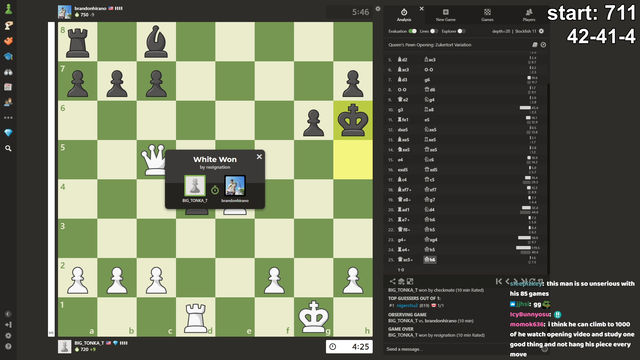Viewport: 640px width, 360px height.
Task: Open the Play hand-with-pawn sidebar icon
Action: click(x=8, y=26)
